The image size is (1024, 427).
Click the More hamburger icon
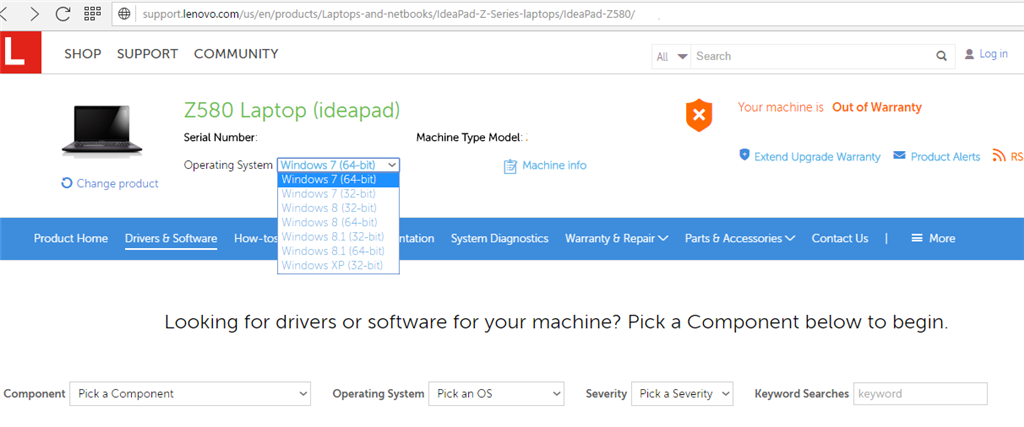(917, 238)
